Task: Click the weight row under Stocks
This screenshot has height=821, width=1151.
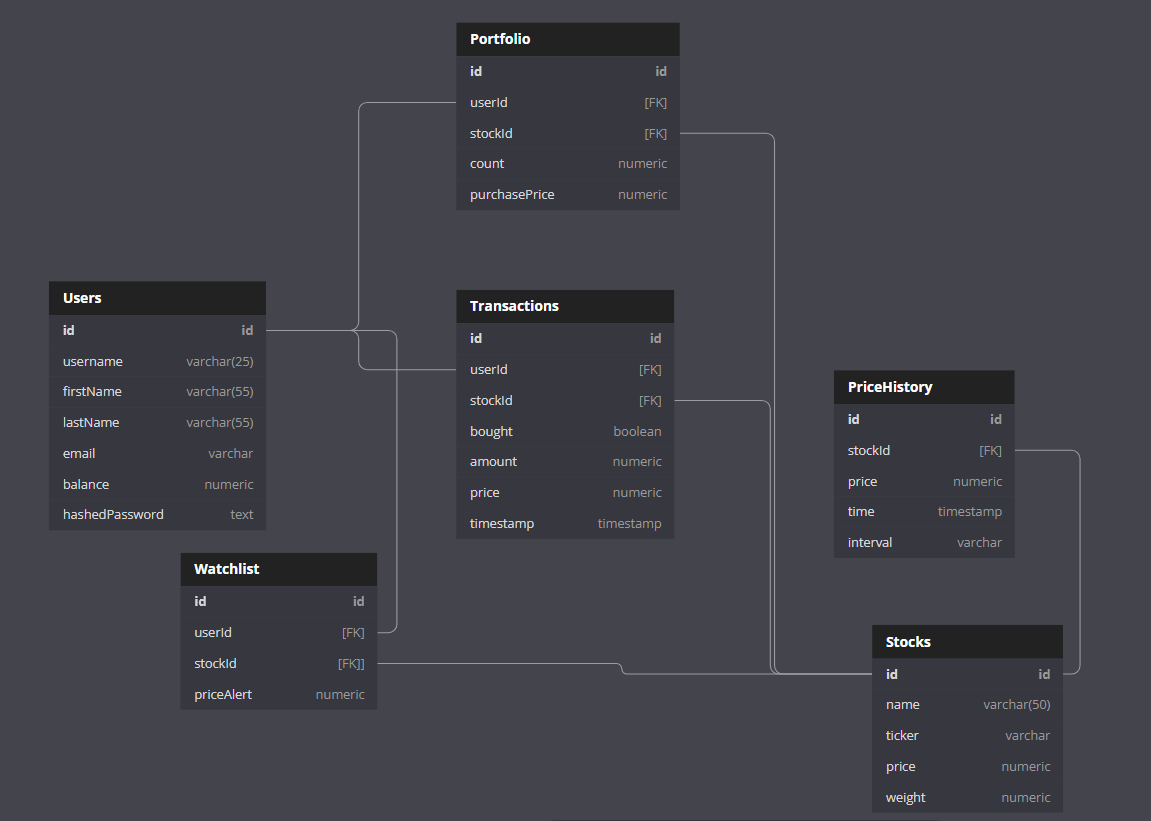Action: pos(966,797)
